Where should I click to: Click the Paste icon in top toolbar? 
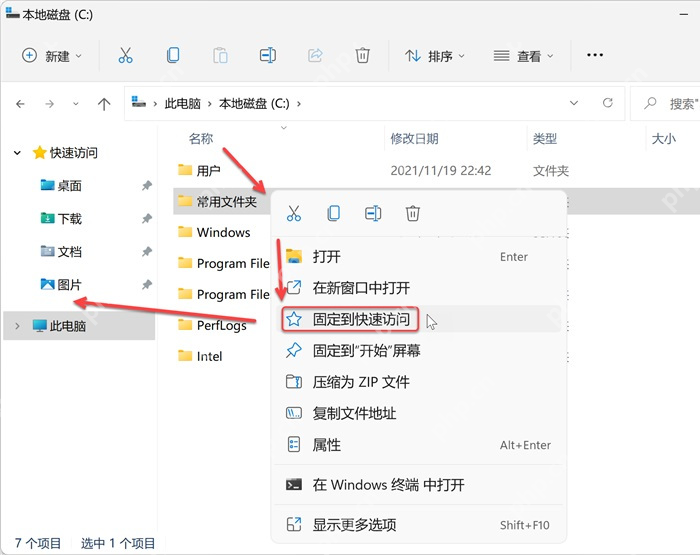point(220,55)
